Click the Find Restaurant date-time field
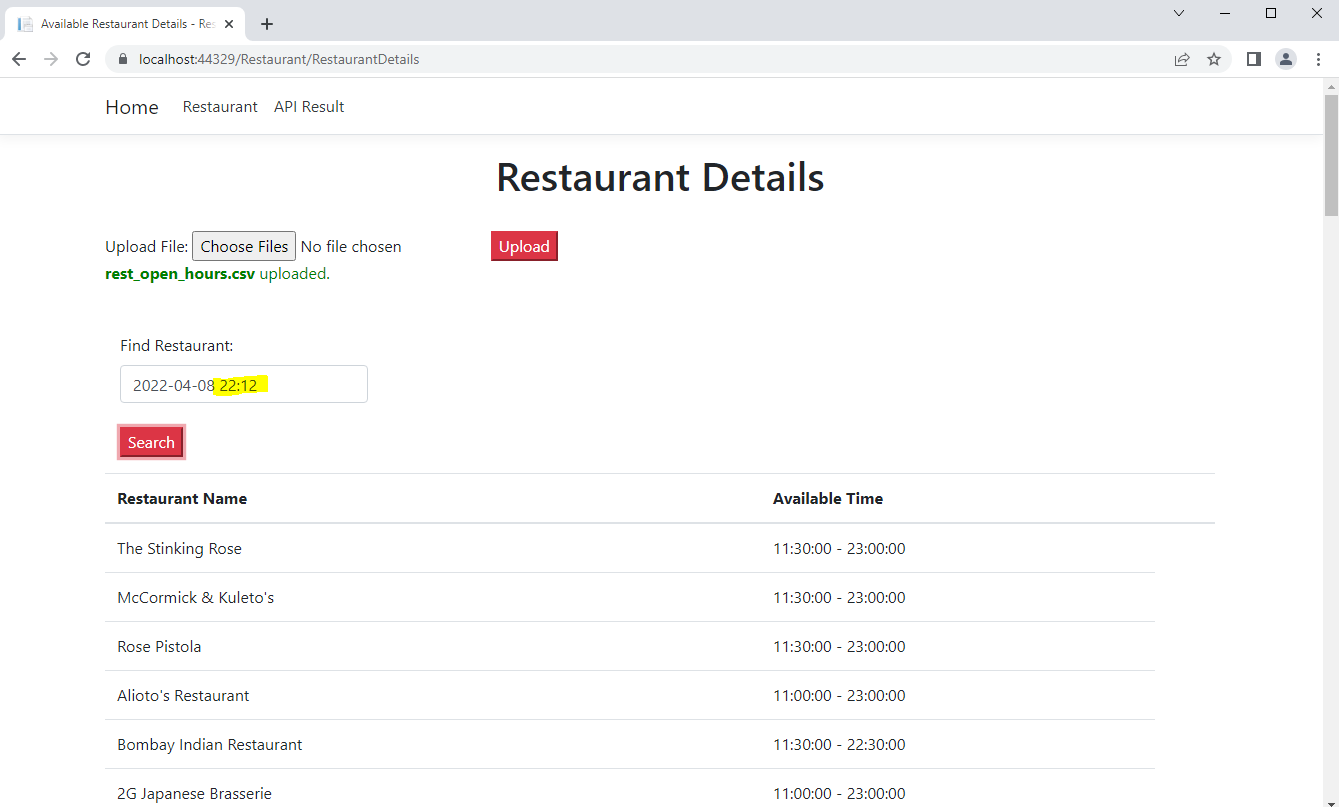This screenshot has width=1339, height=807. click(x=244, y=384)
